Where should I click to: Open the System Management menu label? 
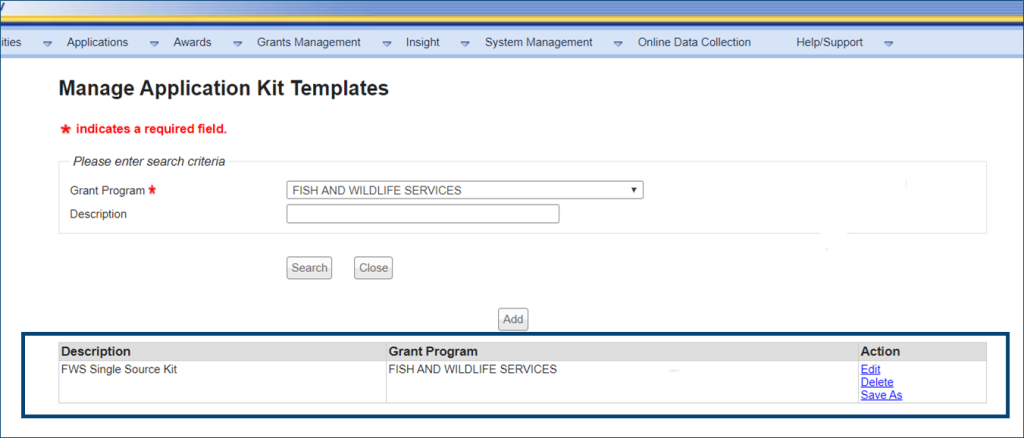[x=538, y=42]
